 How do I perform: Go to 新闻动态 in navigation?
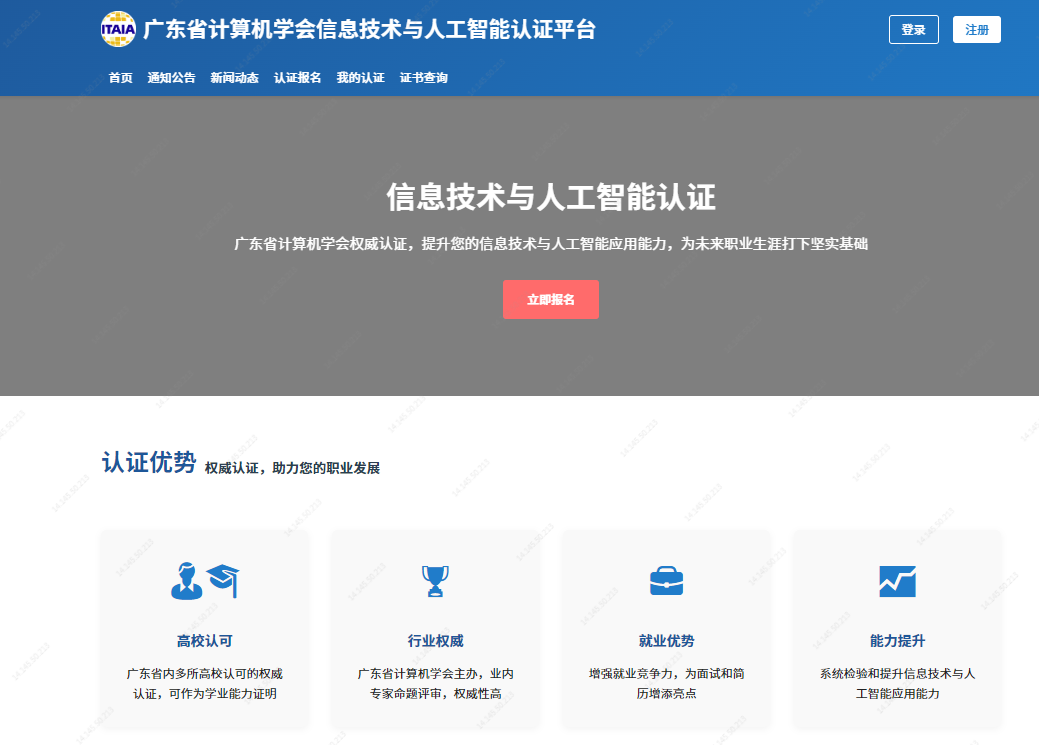pos(235,78)
